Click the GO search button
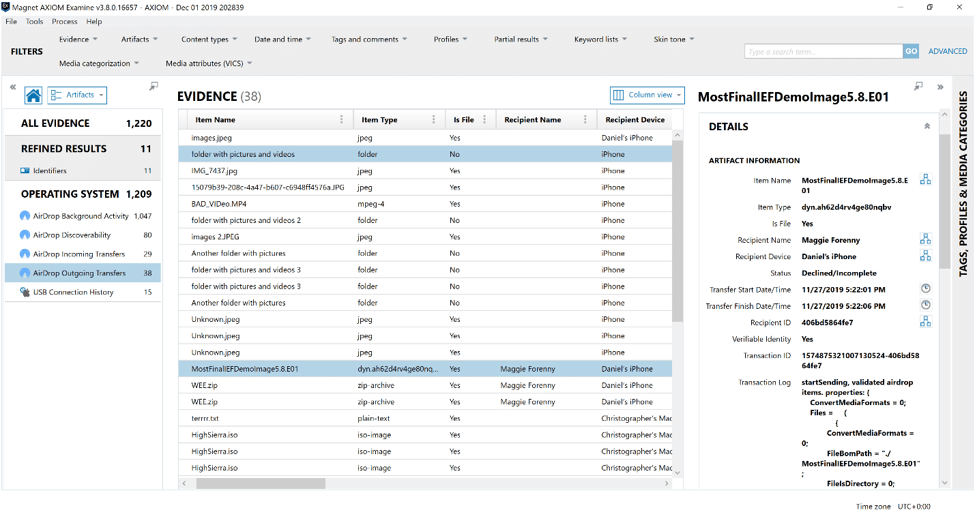Image resolution: width=975 pixels, height=523 pixels. pyautogui.click(x=911, y=51)
